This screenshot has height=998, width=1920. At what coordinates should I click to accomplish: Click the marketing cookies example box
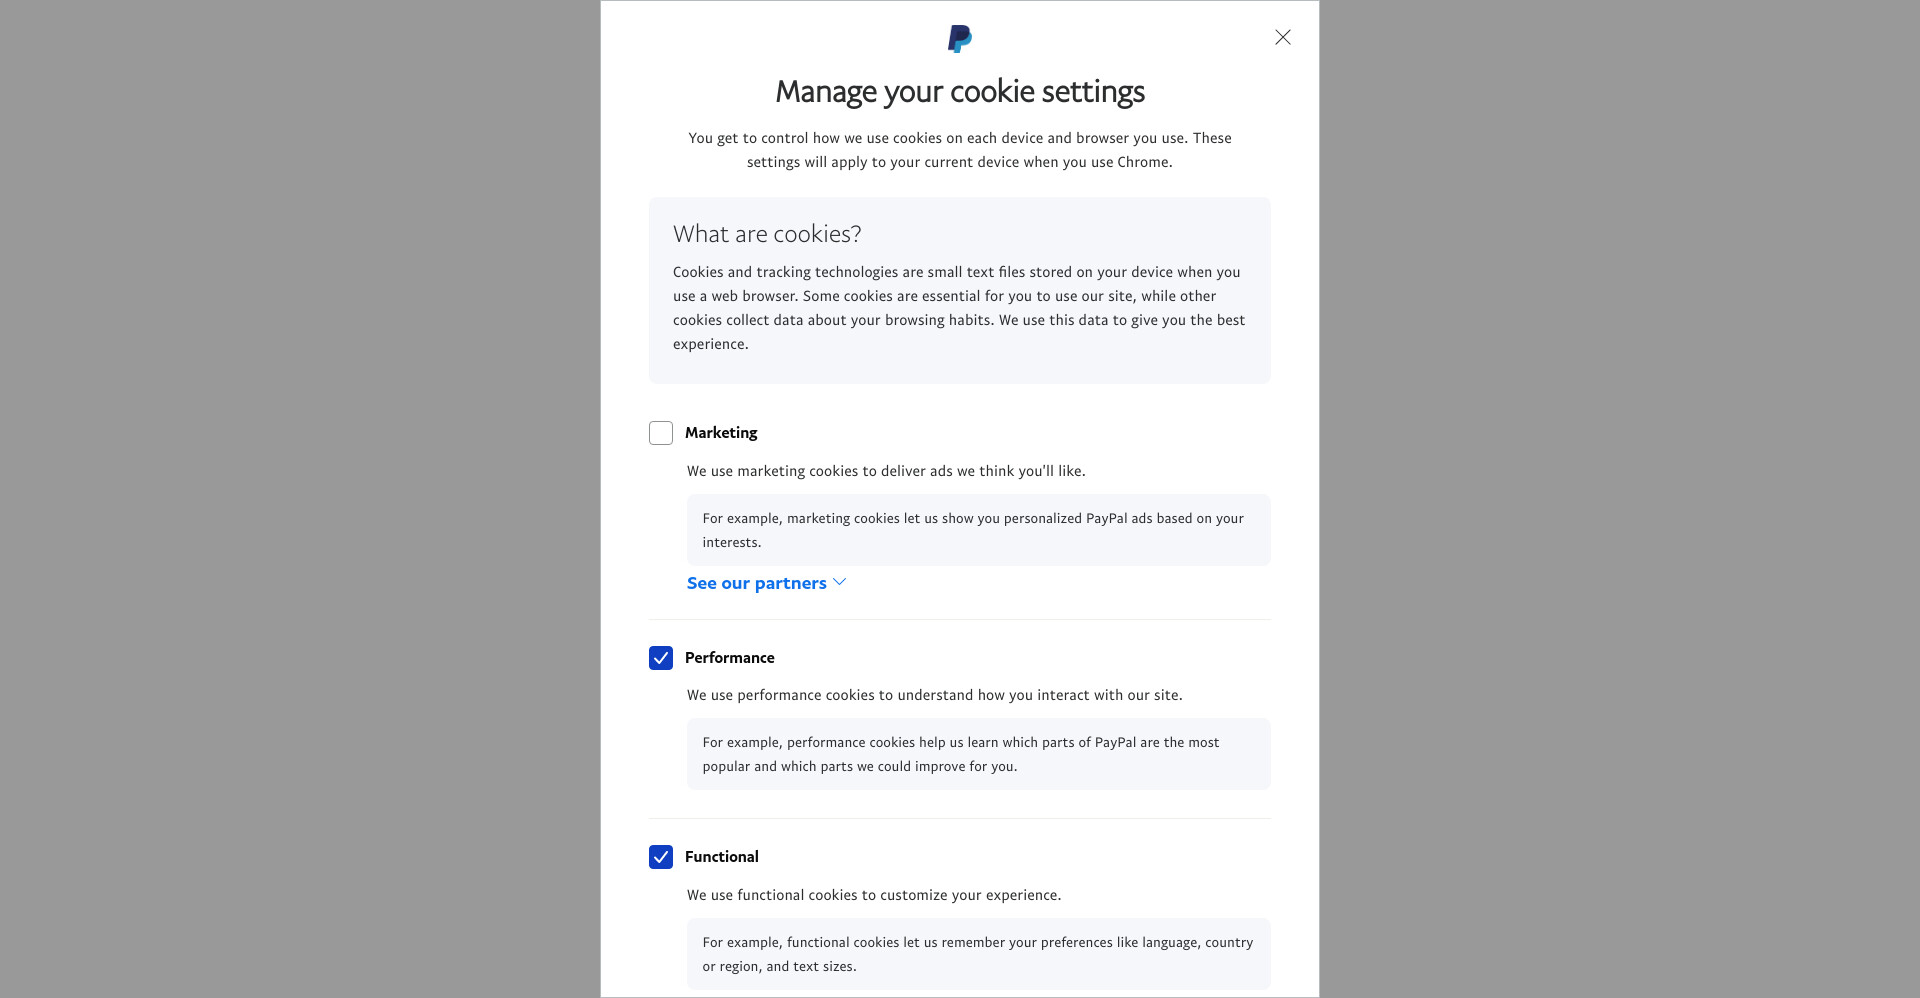point(978,530)
